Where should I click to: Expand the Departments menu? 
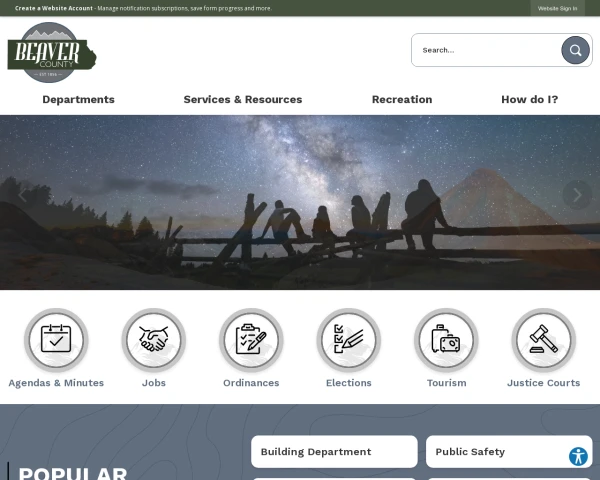click(x=78, y=99)
